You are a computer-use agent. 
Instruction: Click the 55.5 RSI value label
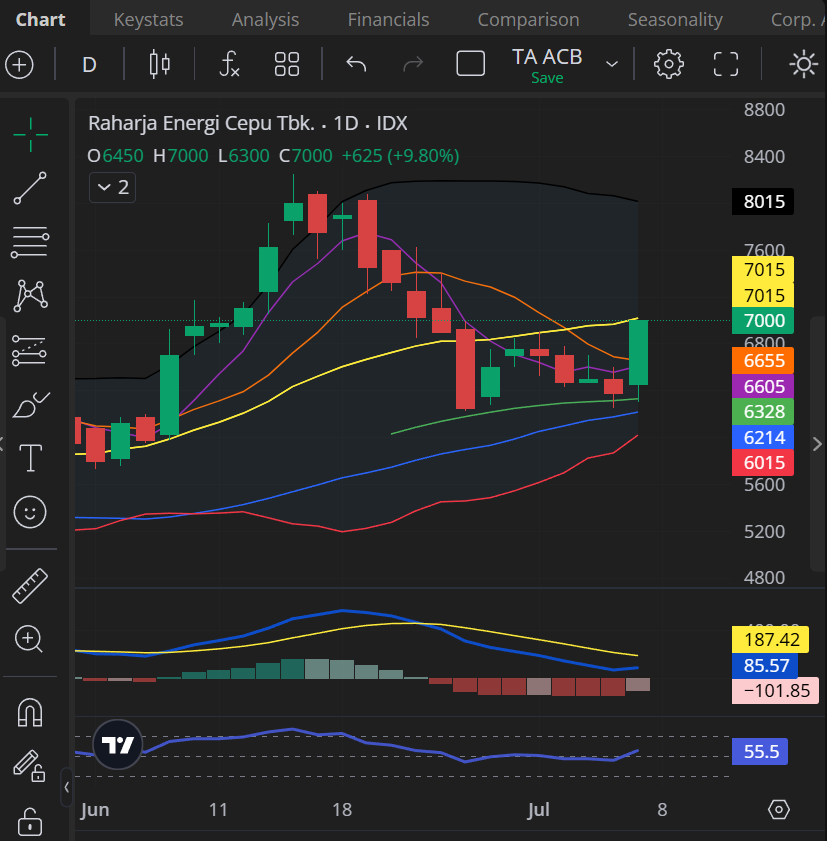pyautogui.click(x=759, y=751)
